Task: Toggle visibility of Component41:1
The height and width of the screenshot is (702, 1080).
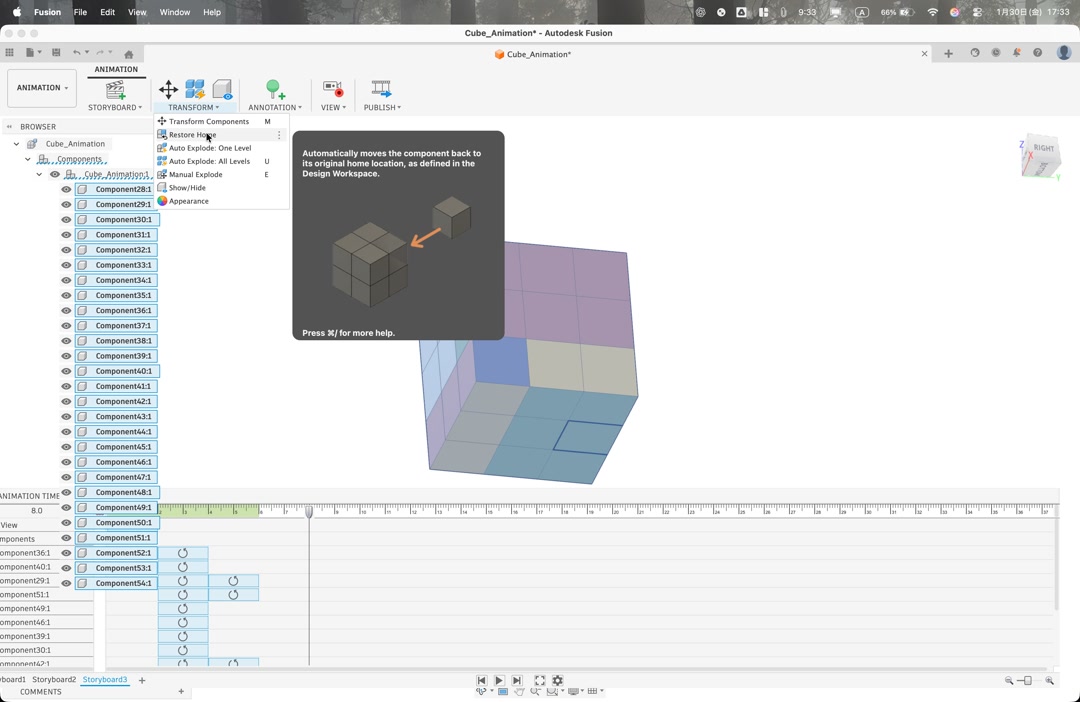Action: click(x=66, y=387)
